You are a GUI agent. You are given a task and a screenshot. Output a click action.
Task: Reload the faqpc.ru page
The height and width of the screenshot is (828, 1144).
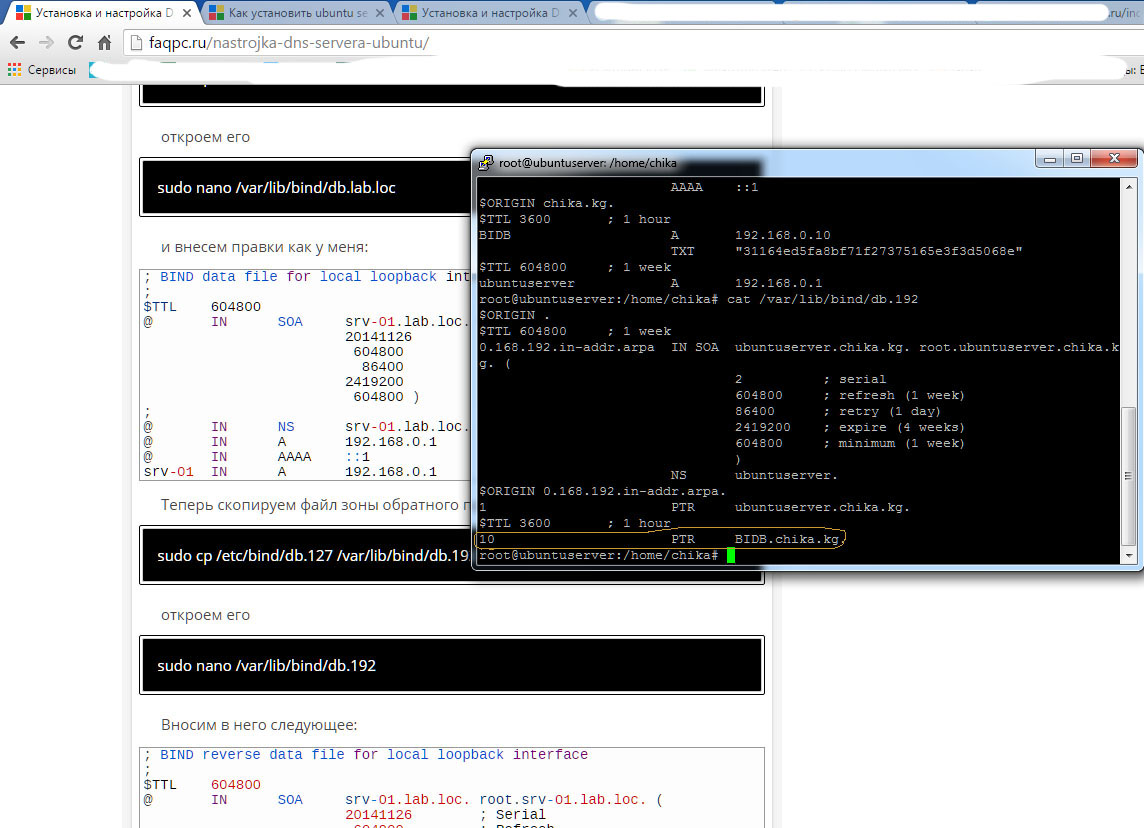pyautogui.click(x=75, y=42)
